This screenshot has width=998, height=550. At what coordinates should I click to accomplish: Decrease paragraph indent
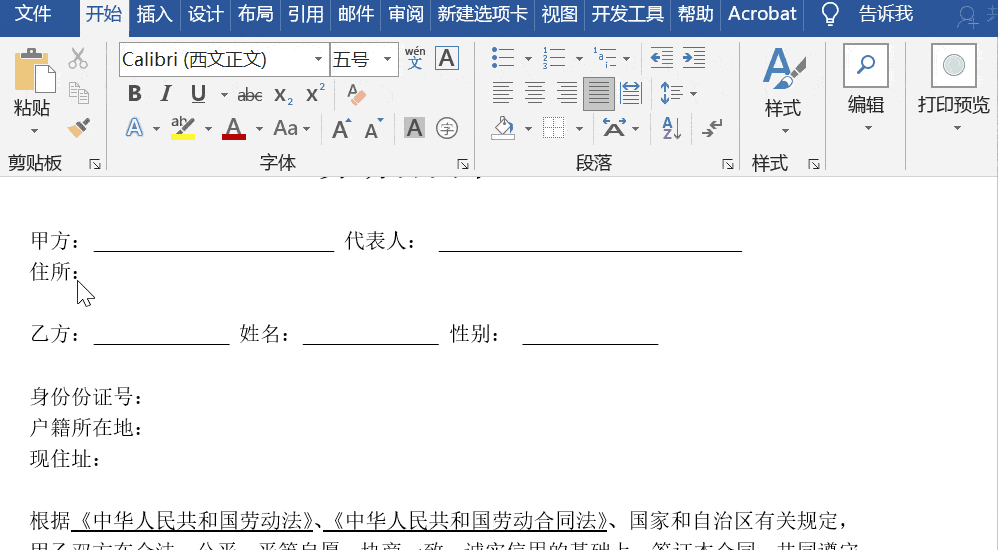click(662, 58)
